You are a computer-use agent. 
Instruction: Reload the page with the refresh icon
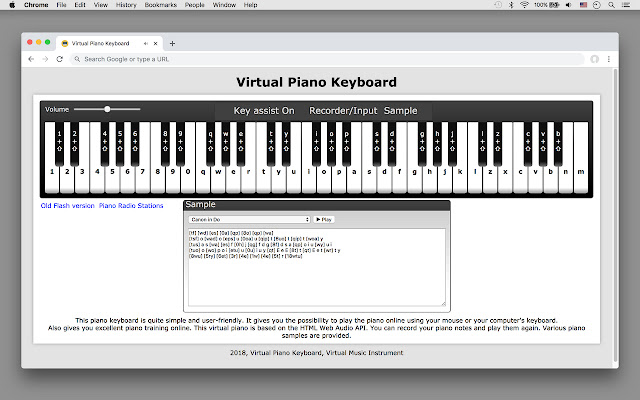point(60,59)
